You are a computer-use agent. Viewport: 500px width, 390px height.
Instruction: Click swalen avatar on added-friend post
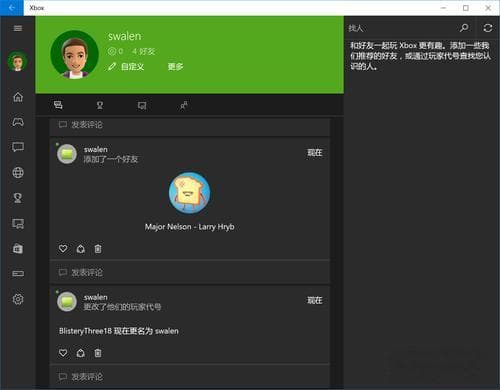point(67,154)
